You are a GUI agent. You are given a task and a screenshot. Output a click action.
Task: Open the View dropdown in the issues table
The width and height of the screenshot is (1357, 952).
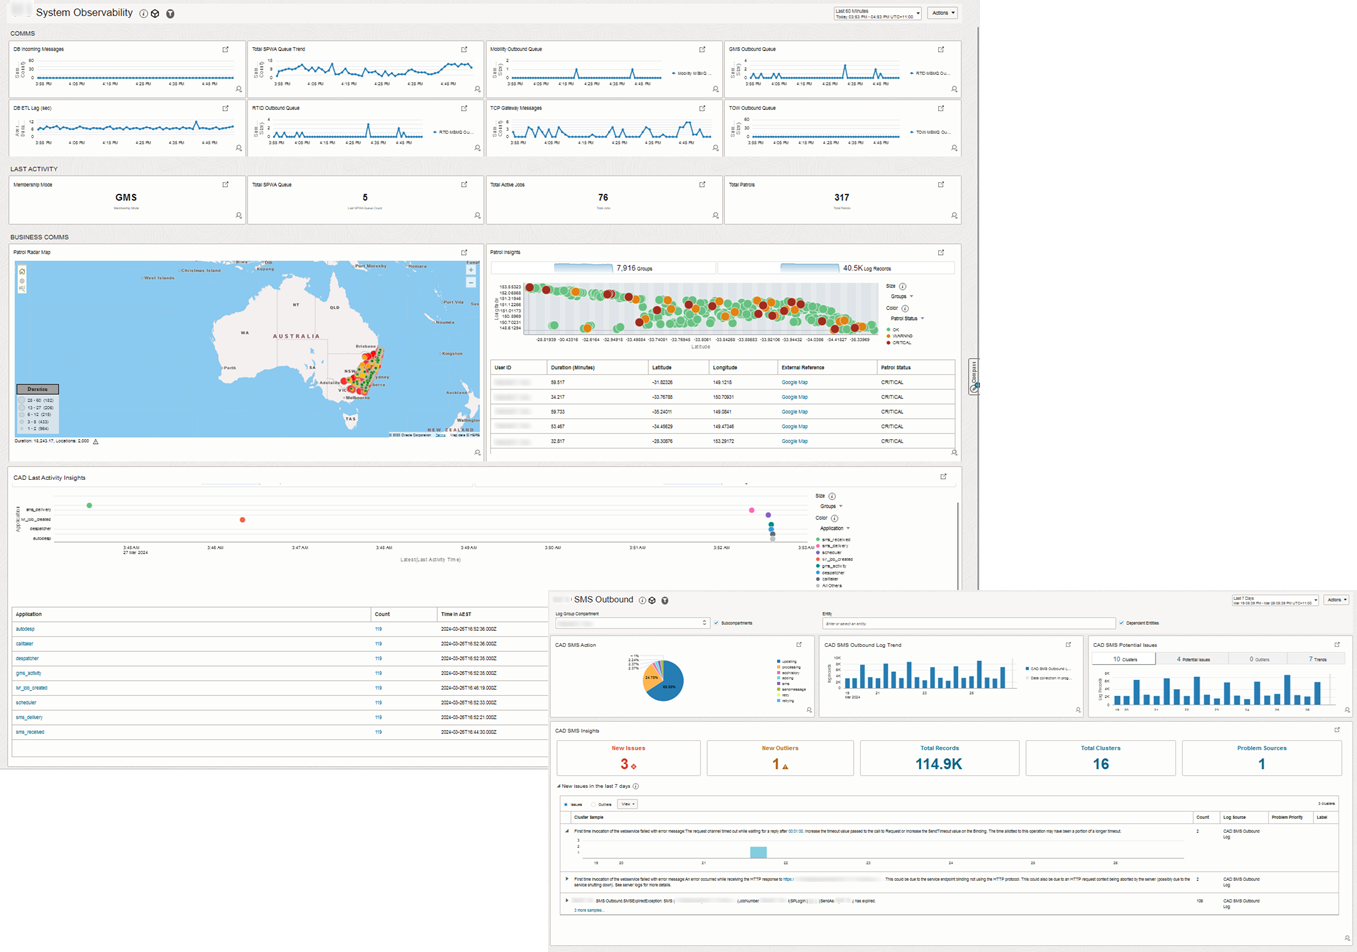click(x=627, y=804)
